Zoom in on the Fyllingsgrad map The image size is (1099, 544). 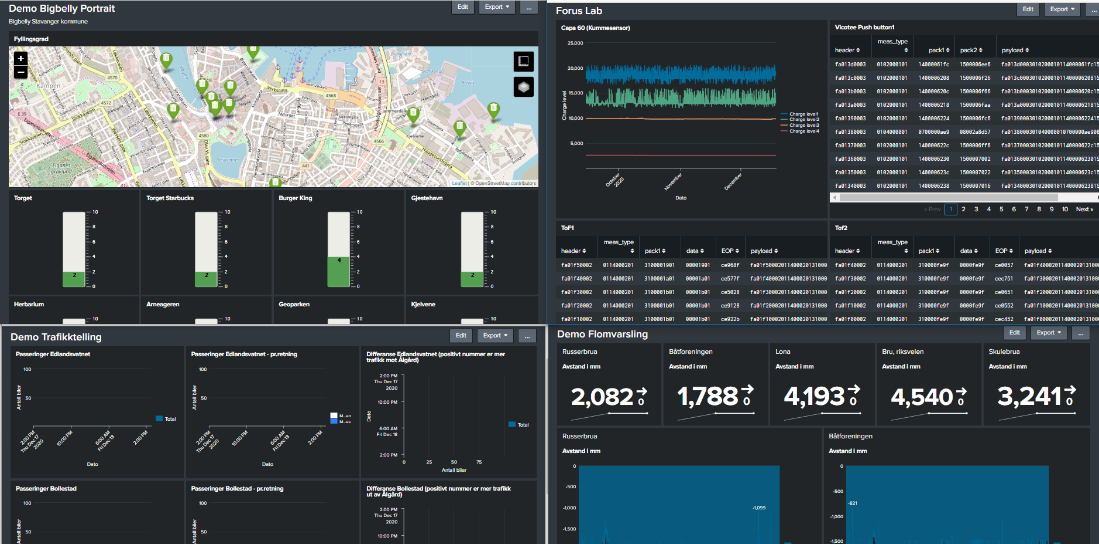click(x=20, y=59)
